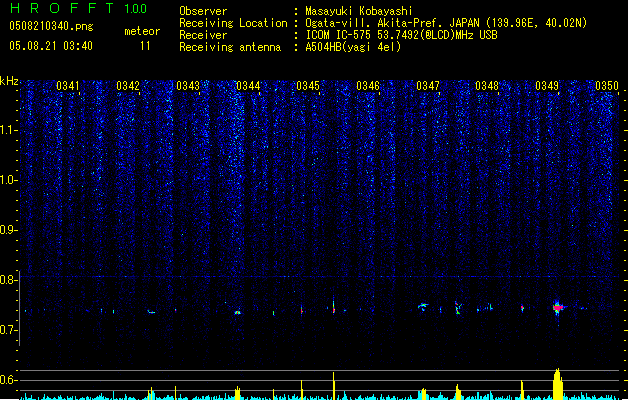
Task: Click the large red meteor echo near 0349
Action: coord(558,308)
